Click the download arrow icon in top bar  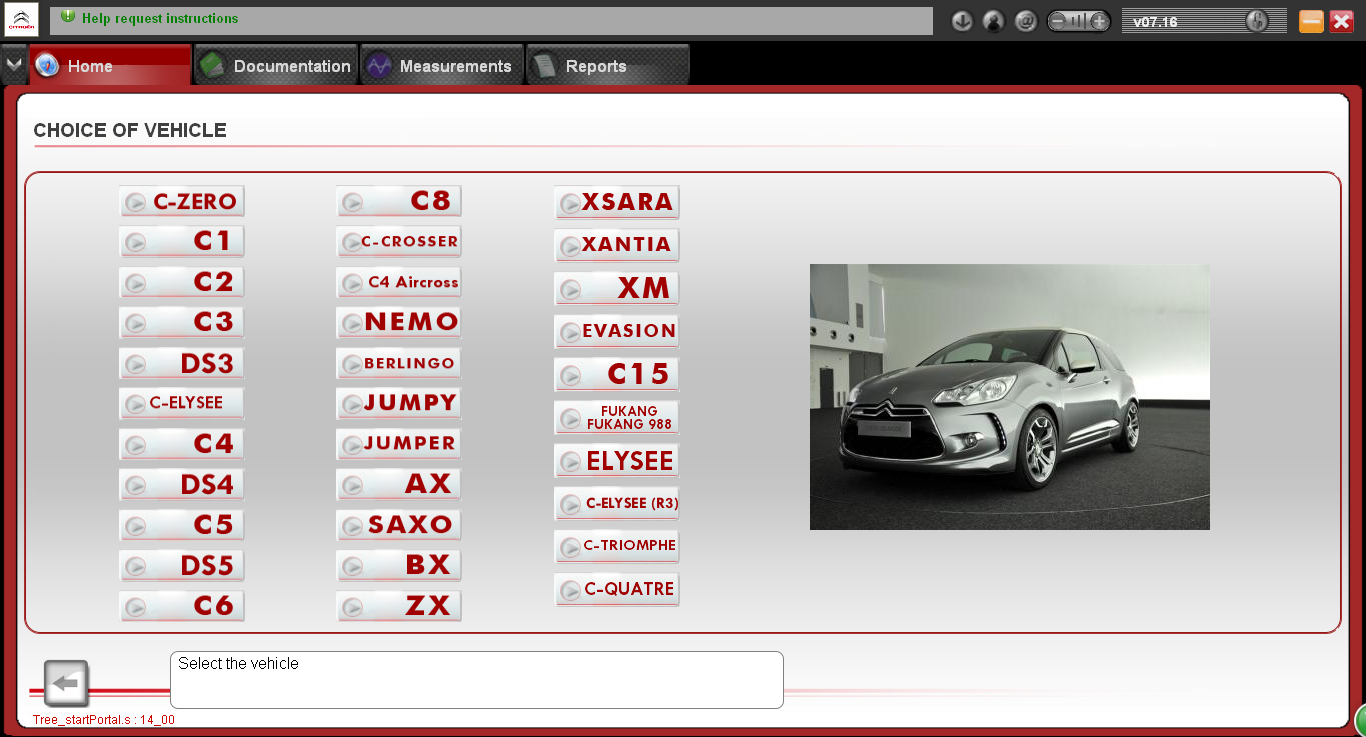[962, 21]
